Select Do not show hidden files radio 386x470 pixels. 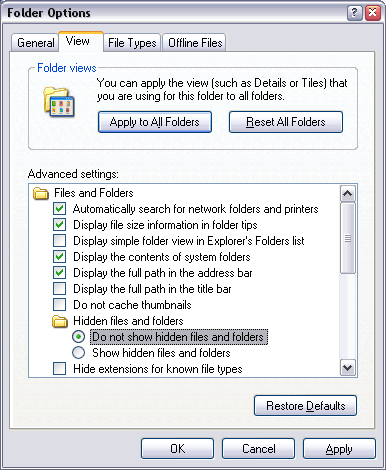point(79,337)
